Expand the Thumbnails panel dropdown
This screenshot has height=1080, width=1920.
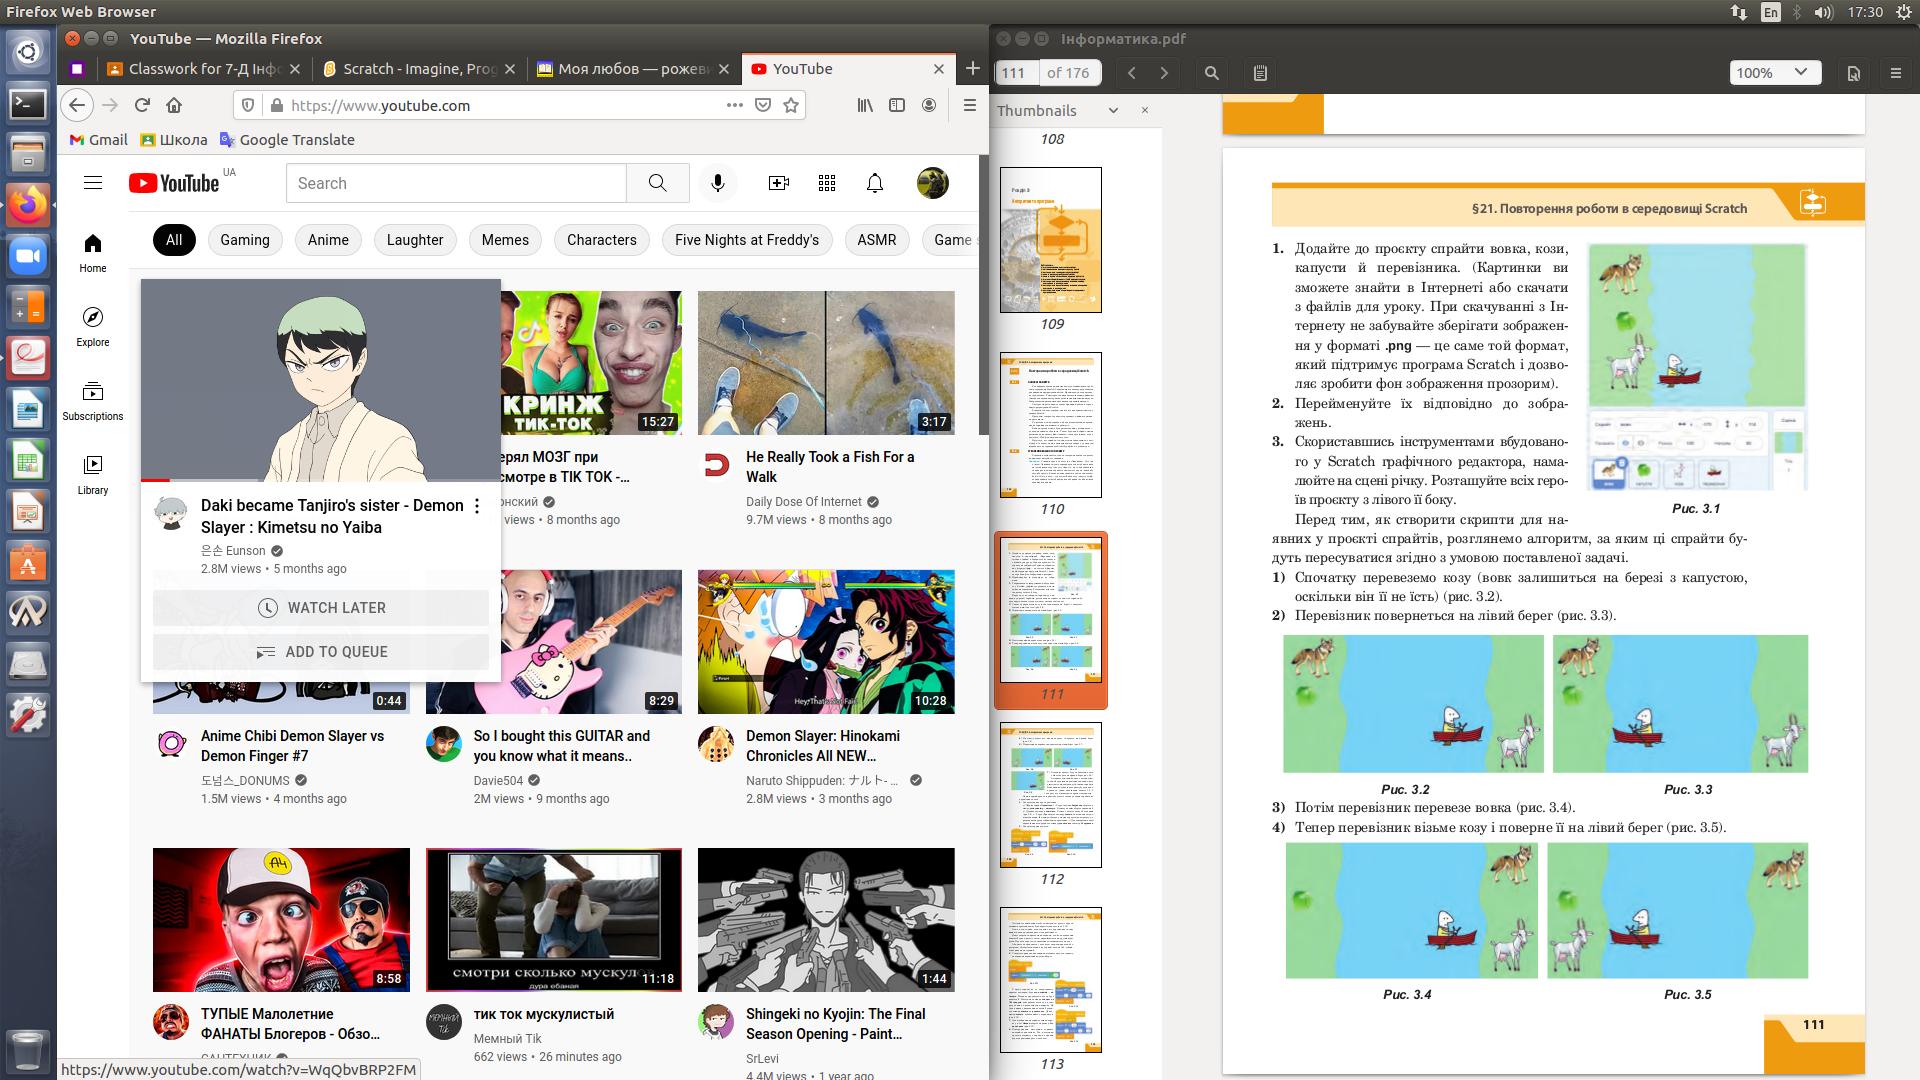coord(1113,111)
